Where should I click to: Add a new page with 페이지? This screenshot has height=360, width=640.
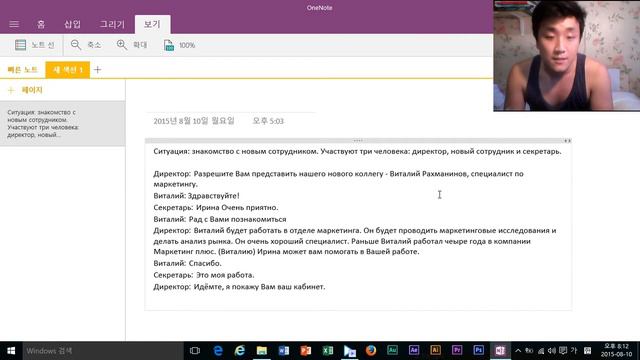click(25, 90)
